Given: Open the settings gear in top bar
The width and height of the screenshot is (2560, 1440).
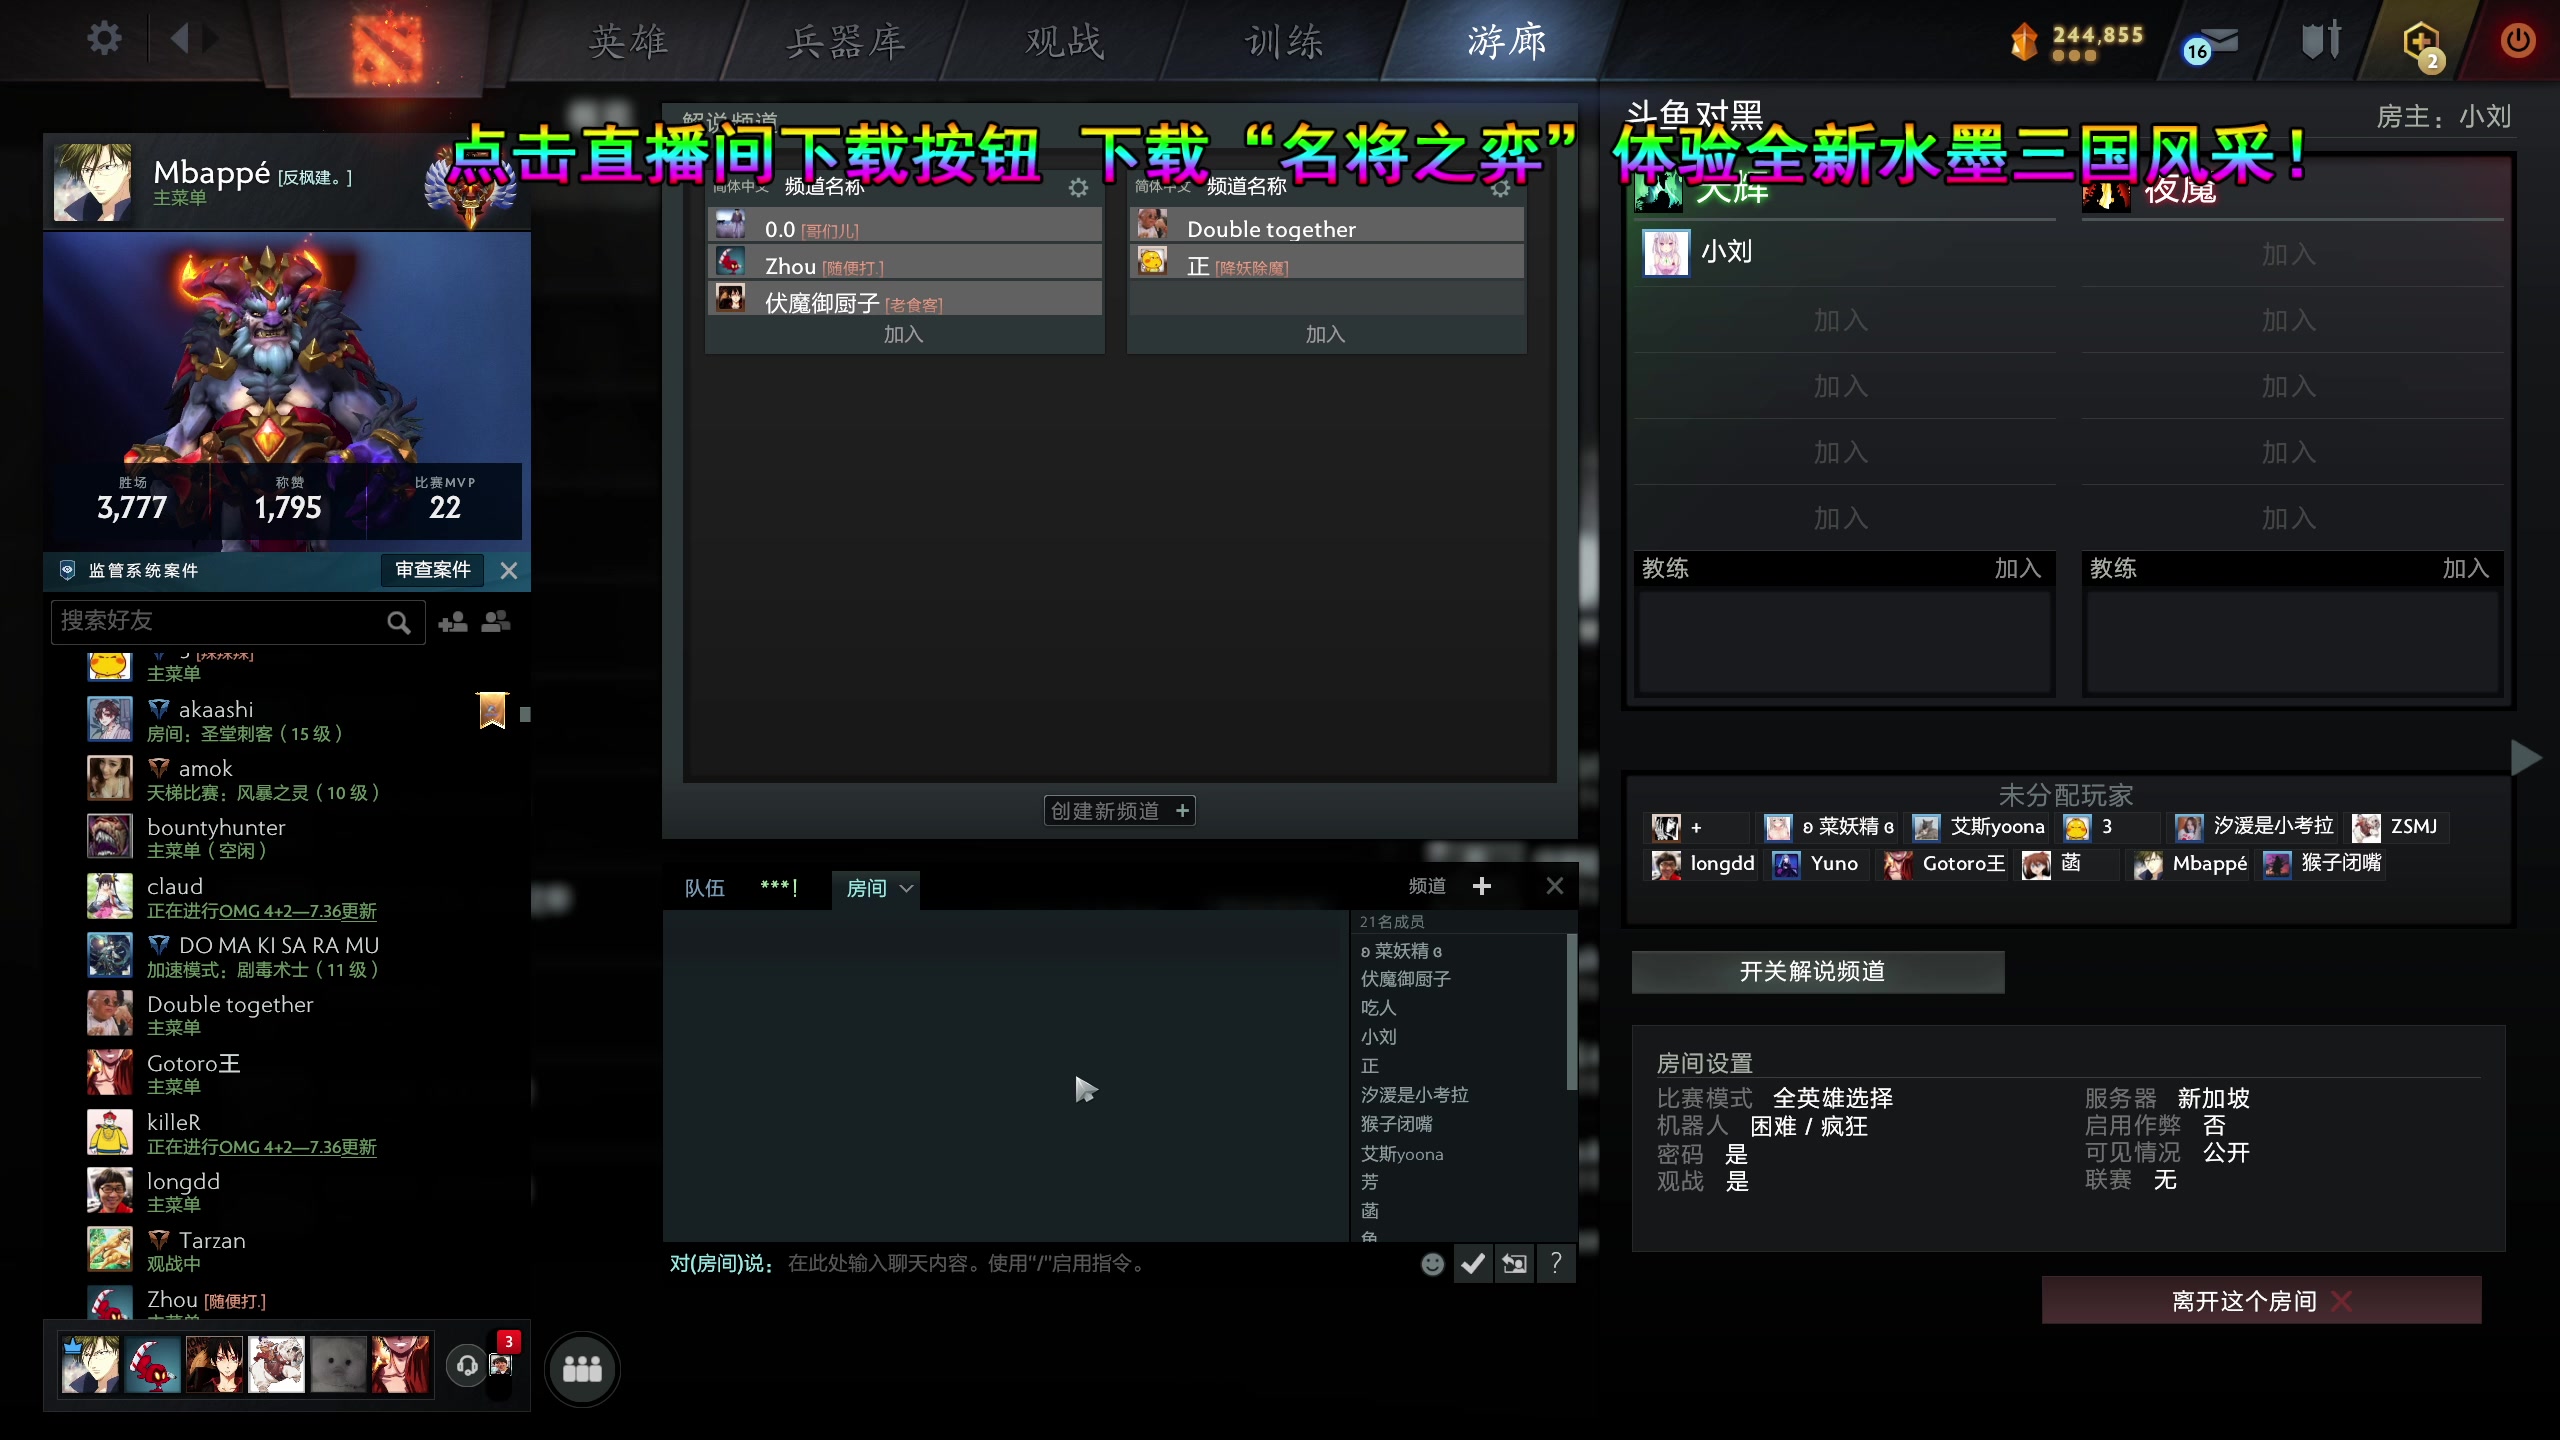Looking at the screenshot, I should click(104, 39).
